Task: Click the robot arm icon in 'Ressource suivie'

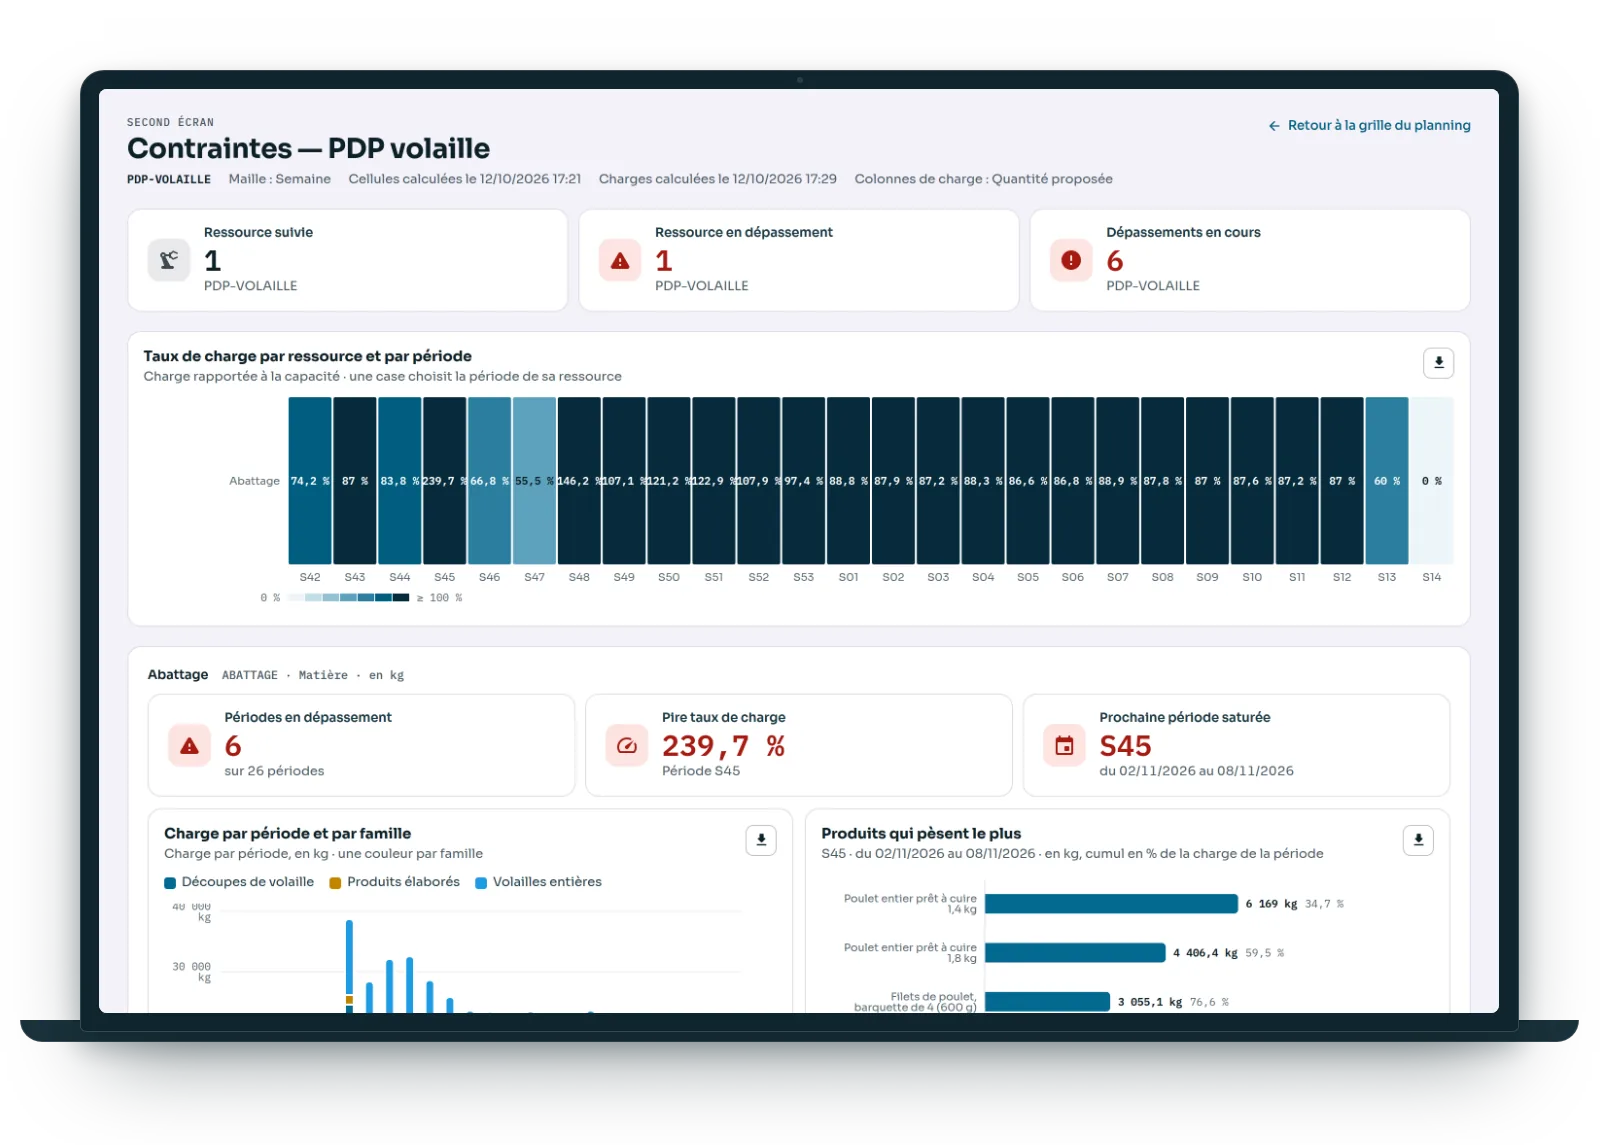Action: [169, 260]
